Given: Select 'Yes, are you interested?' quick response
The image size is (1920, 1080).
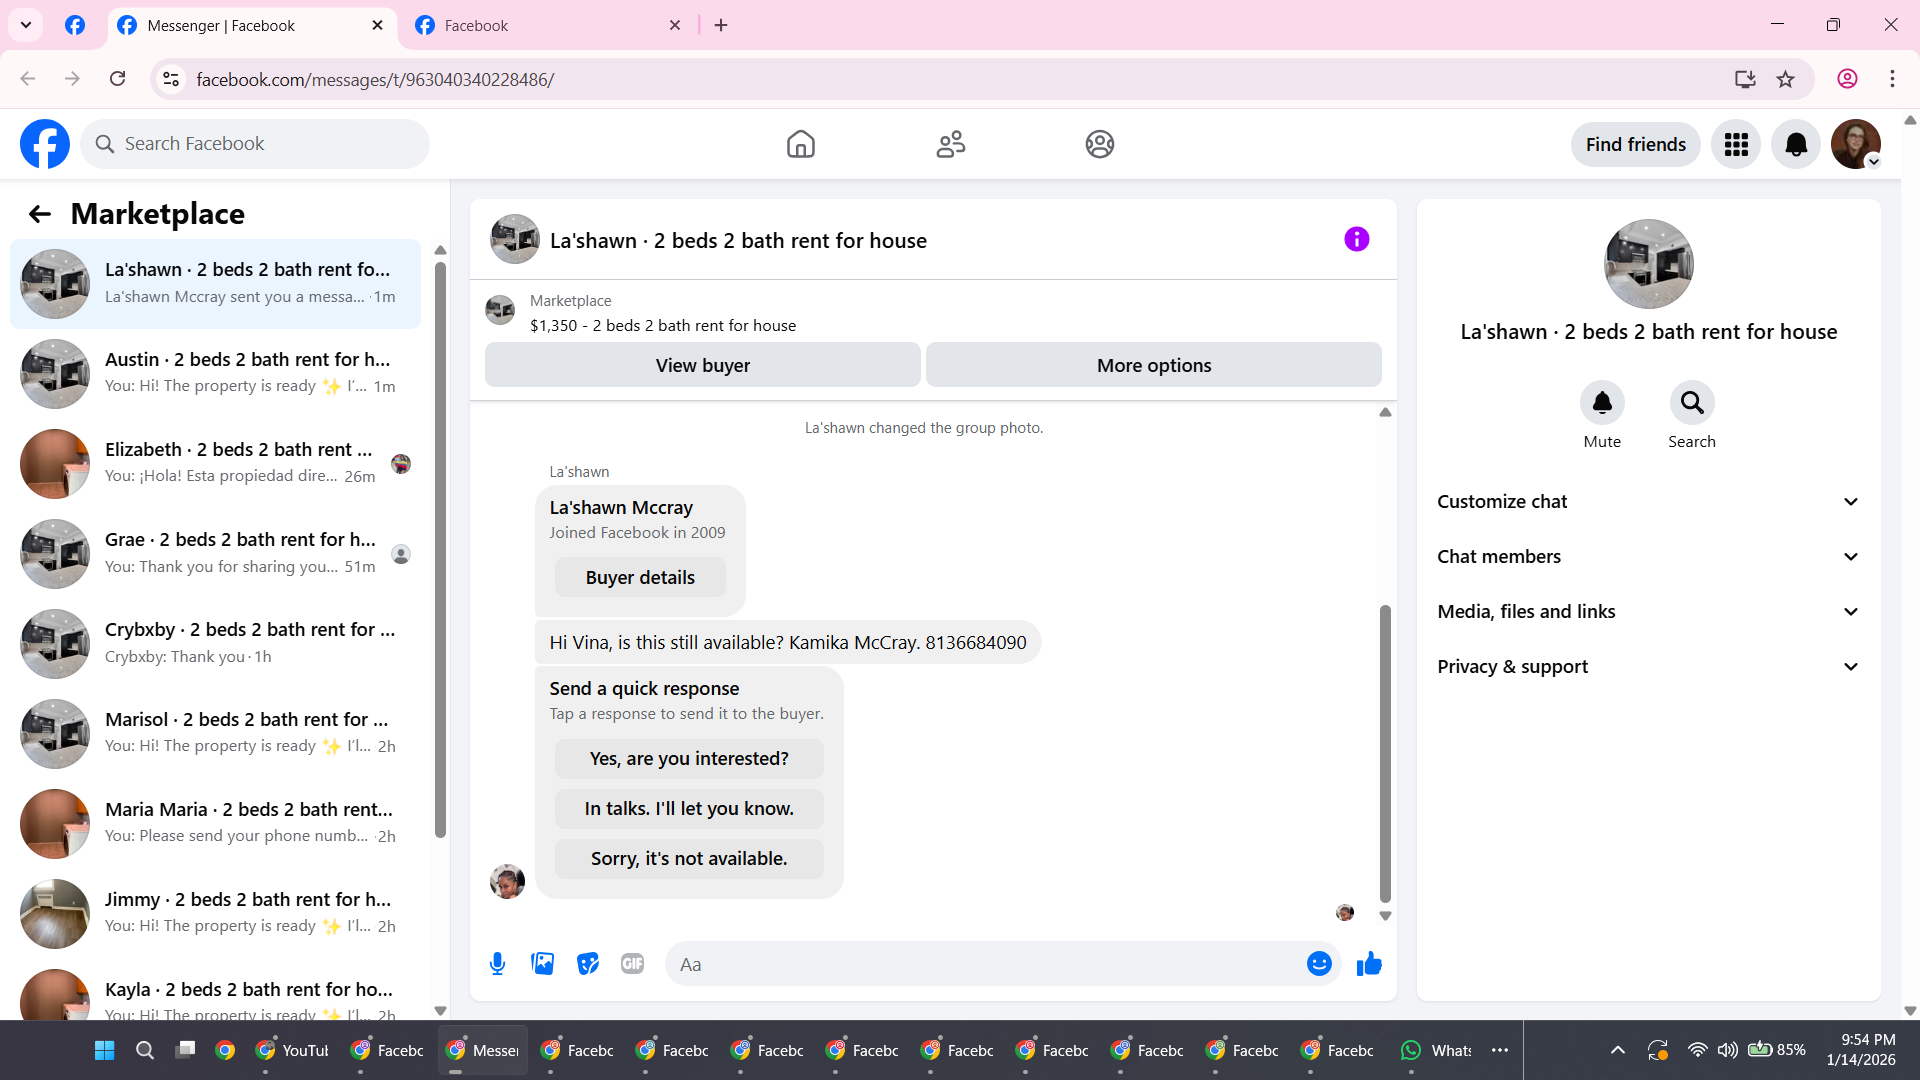Looking at the screenshot, I should pos(689,759).
